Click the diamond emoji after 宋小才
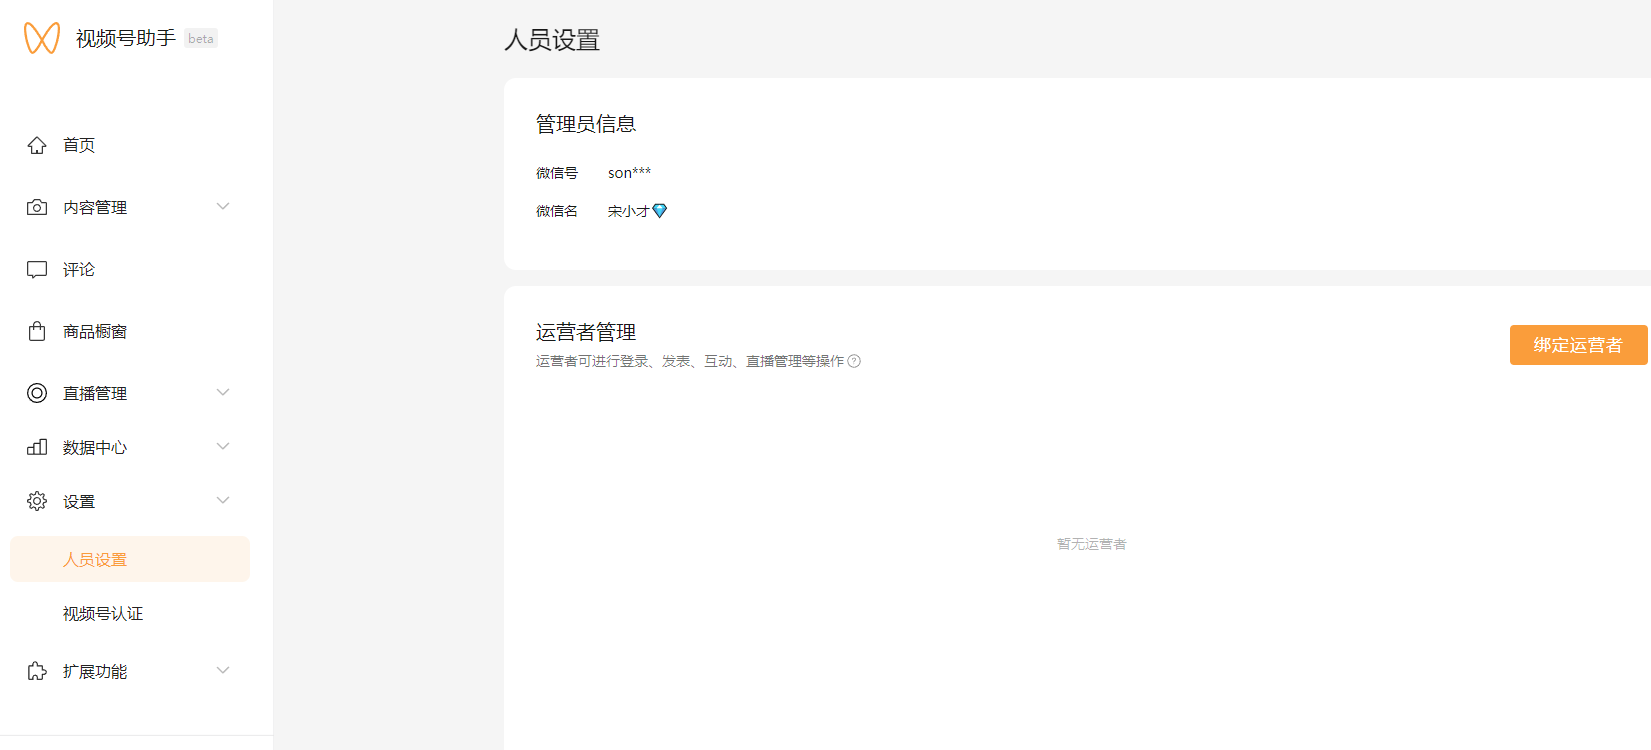Image resolution: width=1651 pixels, height=750 pixels. [x=659, y=211]
